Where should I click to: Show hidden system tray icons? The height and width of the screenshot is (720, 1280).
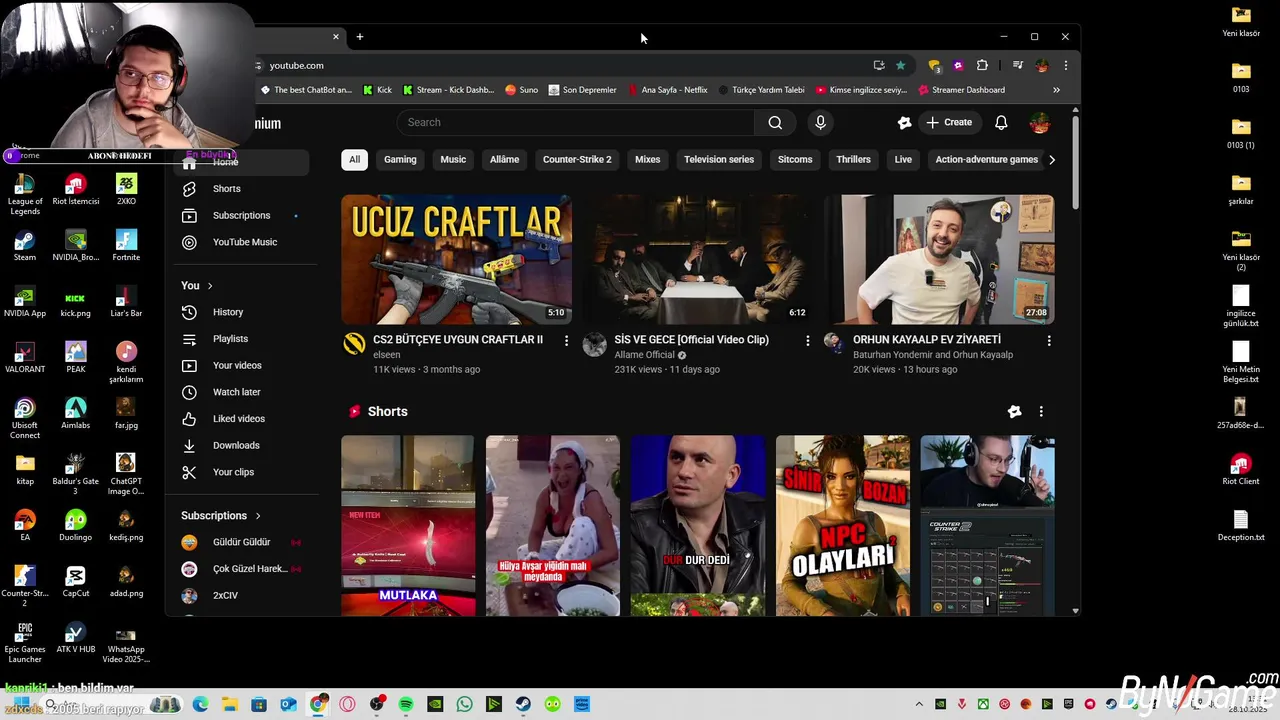tap(919, 704)
